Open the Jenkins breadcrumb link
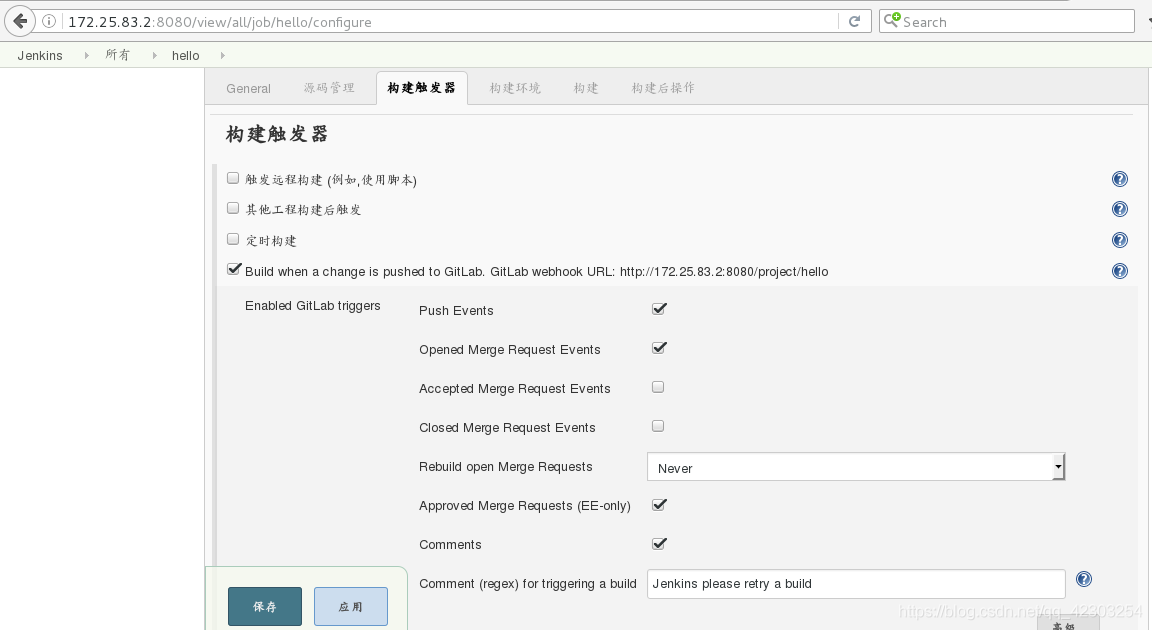Image resolution: width=1152 pixels, height=630 pixels. pos(40,55)
